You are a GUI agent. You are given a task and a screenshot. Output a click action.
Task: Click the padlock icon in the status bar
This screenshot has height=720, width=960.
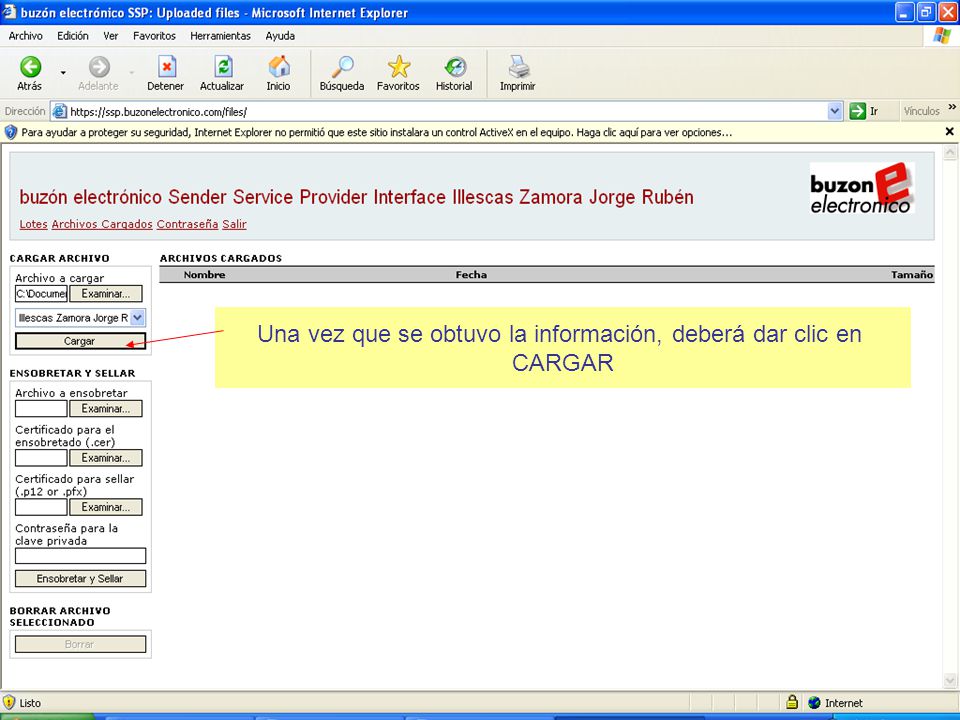point(792,702)
